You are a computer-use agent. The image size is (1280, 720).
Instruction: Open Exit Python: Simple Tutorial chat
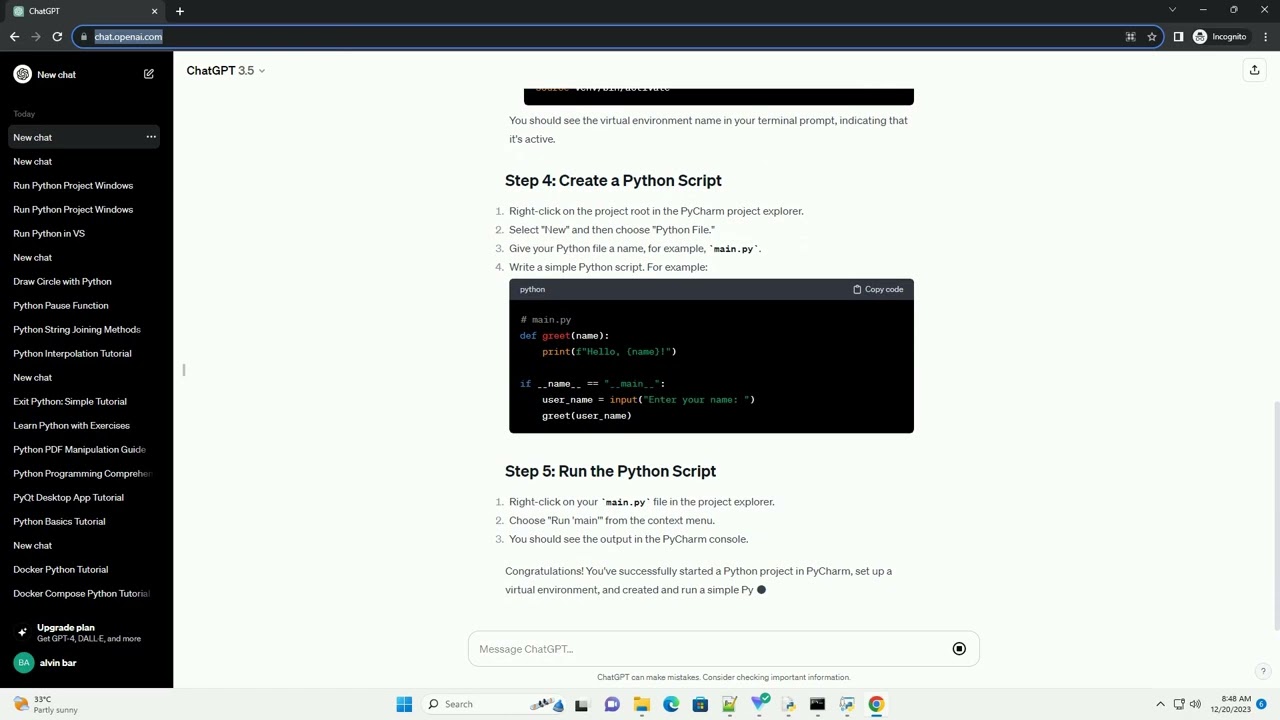[x=84, y=401]
